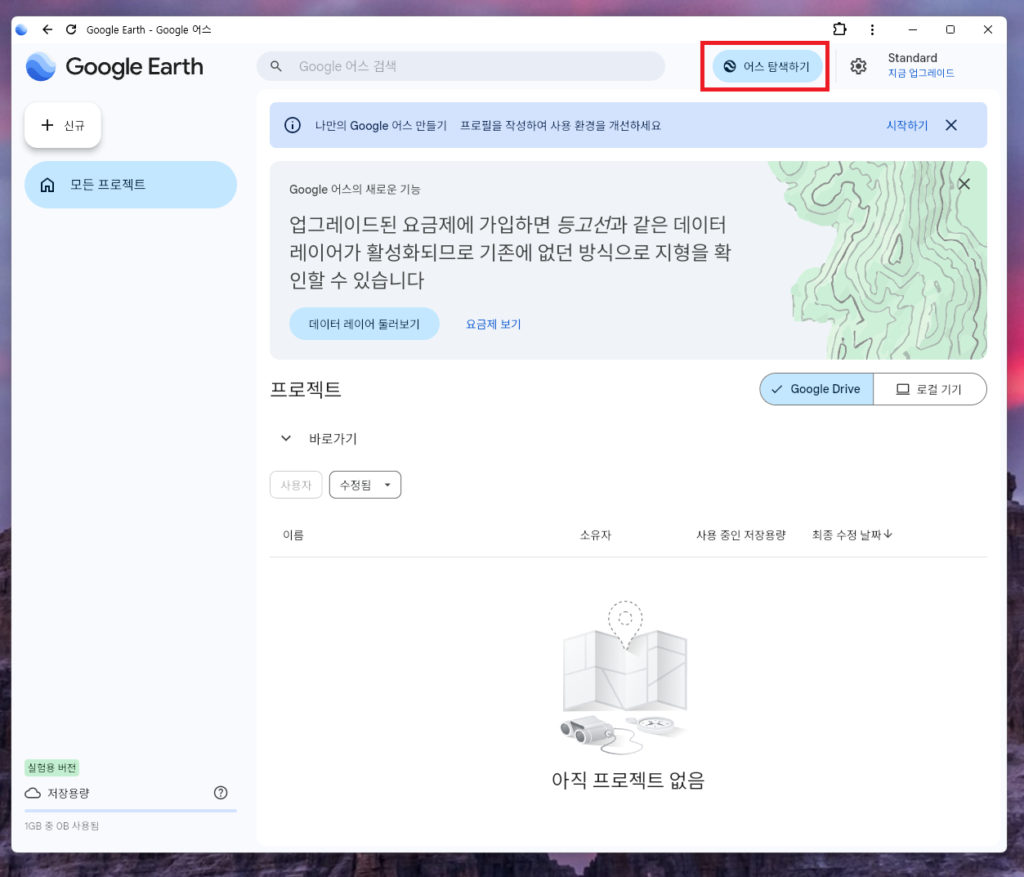Click the browser extensions puzzle icon

pos(839,29)
